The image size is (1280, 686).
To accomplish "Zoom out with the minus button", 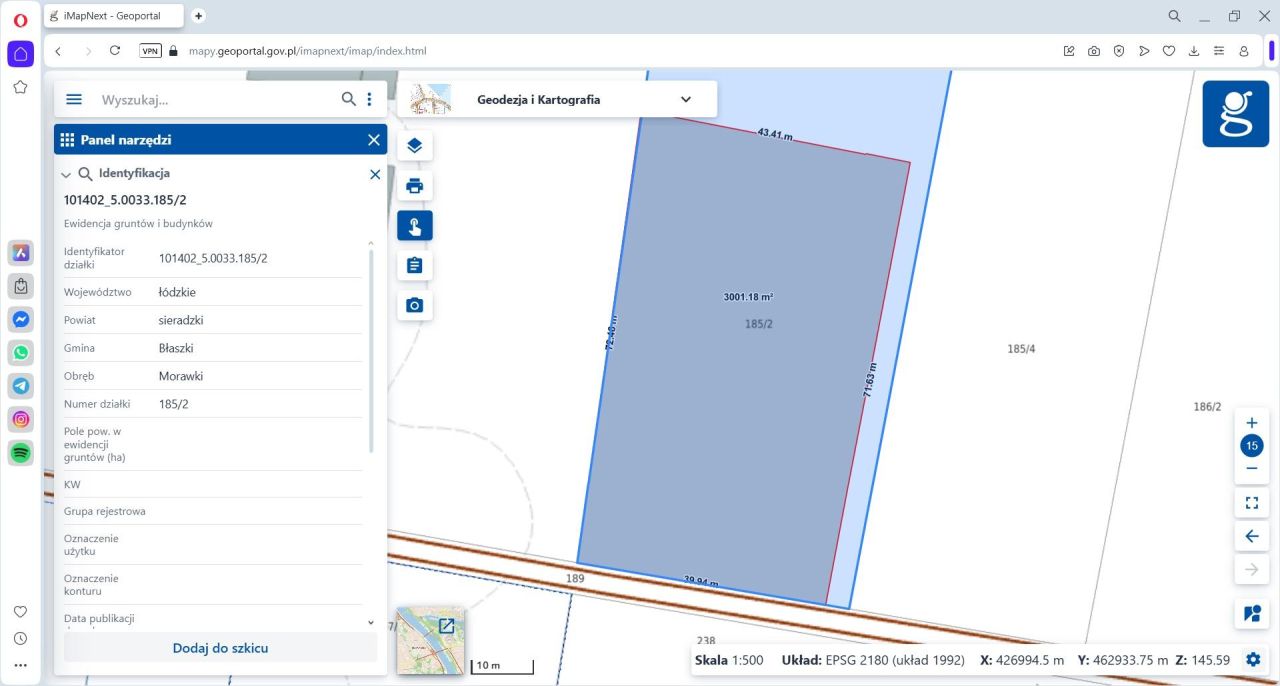I will (x=1251, y=468).
